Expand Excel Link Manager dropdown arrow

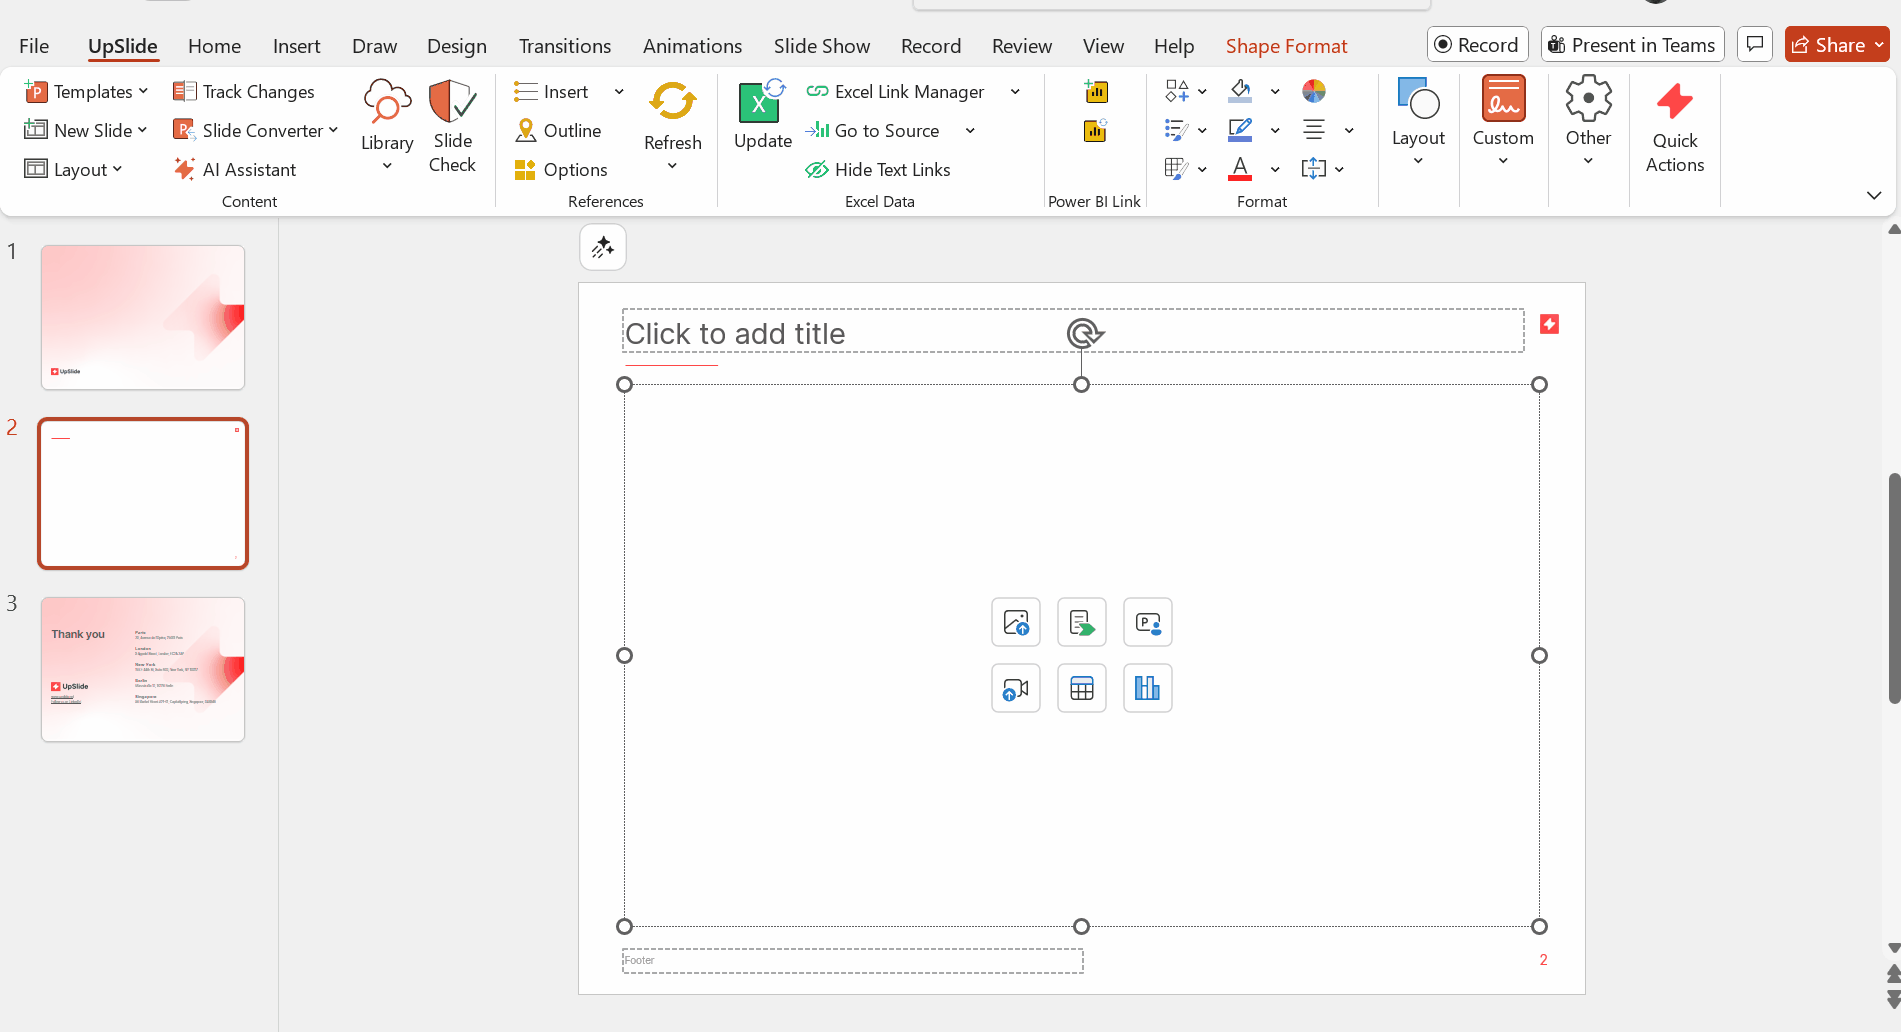[x=1015, y=92]
